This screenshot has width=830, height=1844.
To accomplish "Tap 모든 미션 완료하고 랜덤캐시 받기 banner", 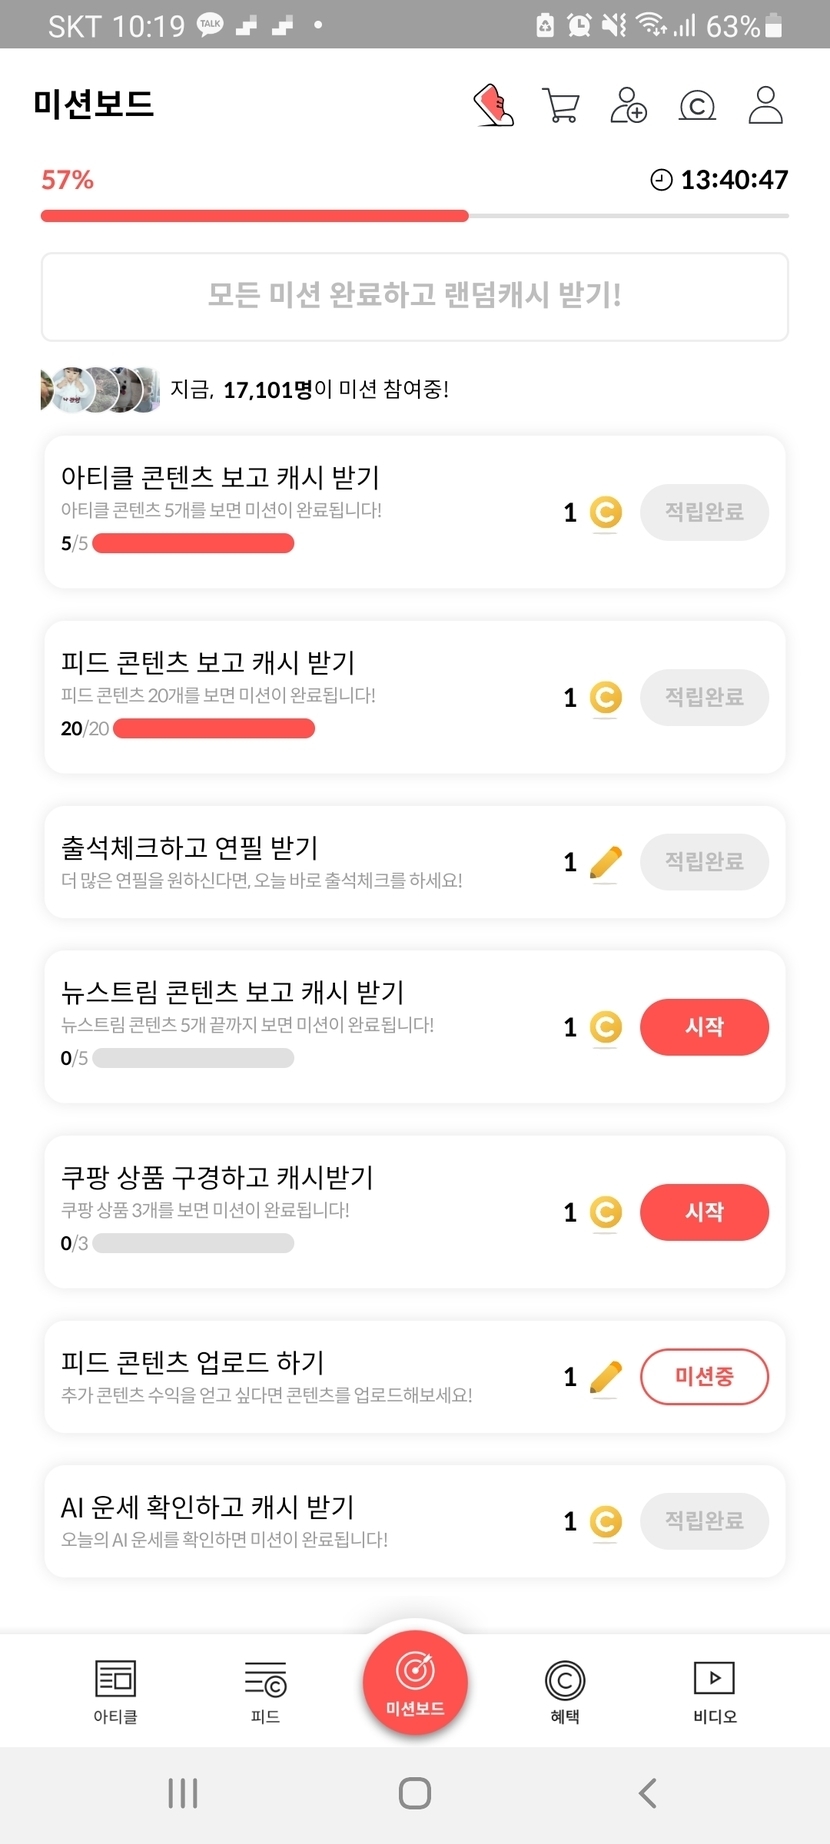I will coord(415,296).
